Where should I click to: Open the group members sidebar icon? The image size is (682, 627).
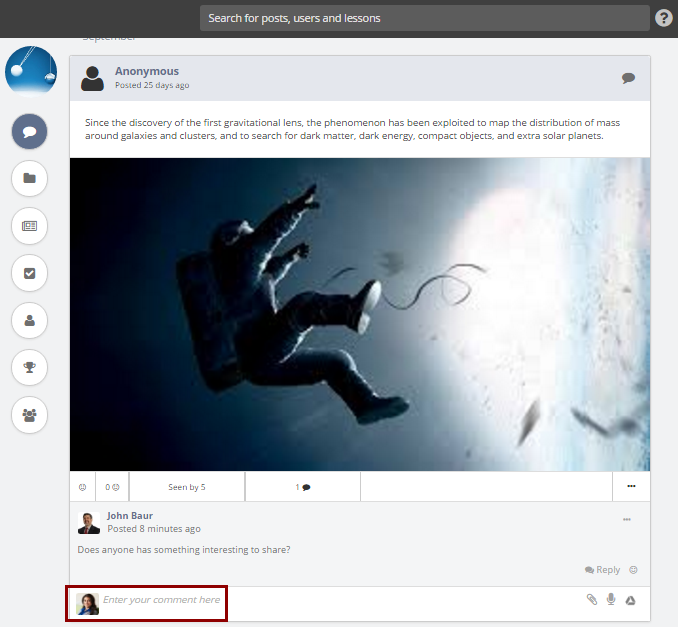29,415
